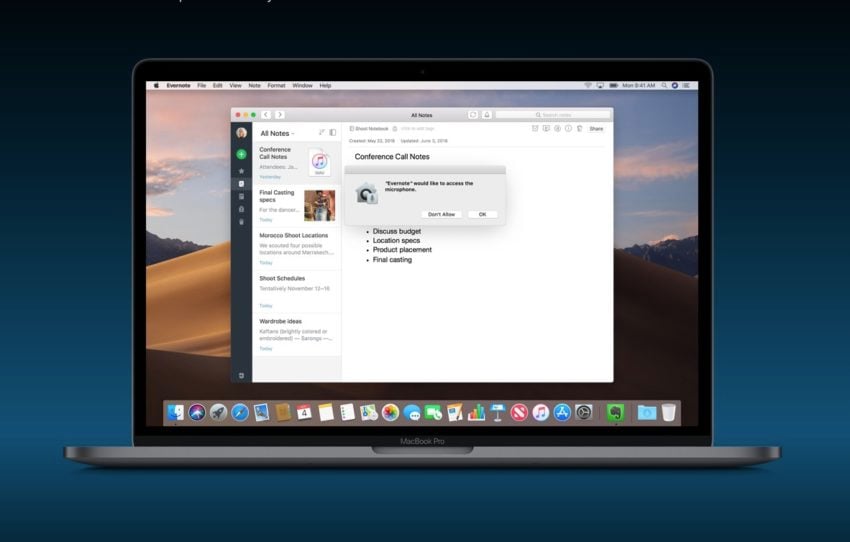
Task: Open the Trash icon in the sidebar
Action: (241, 222)
